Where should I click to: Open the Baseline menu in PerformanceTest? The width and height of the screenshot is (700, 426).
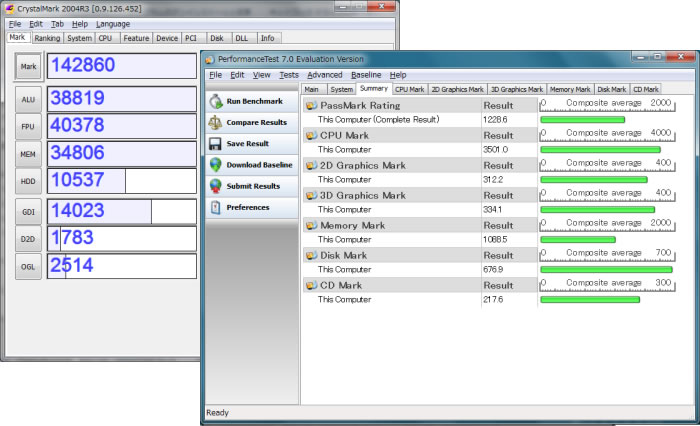tap(366, 75)
